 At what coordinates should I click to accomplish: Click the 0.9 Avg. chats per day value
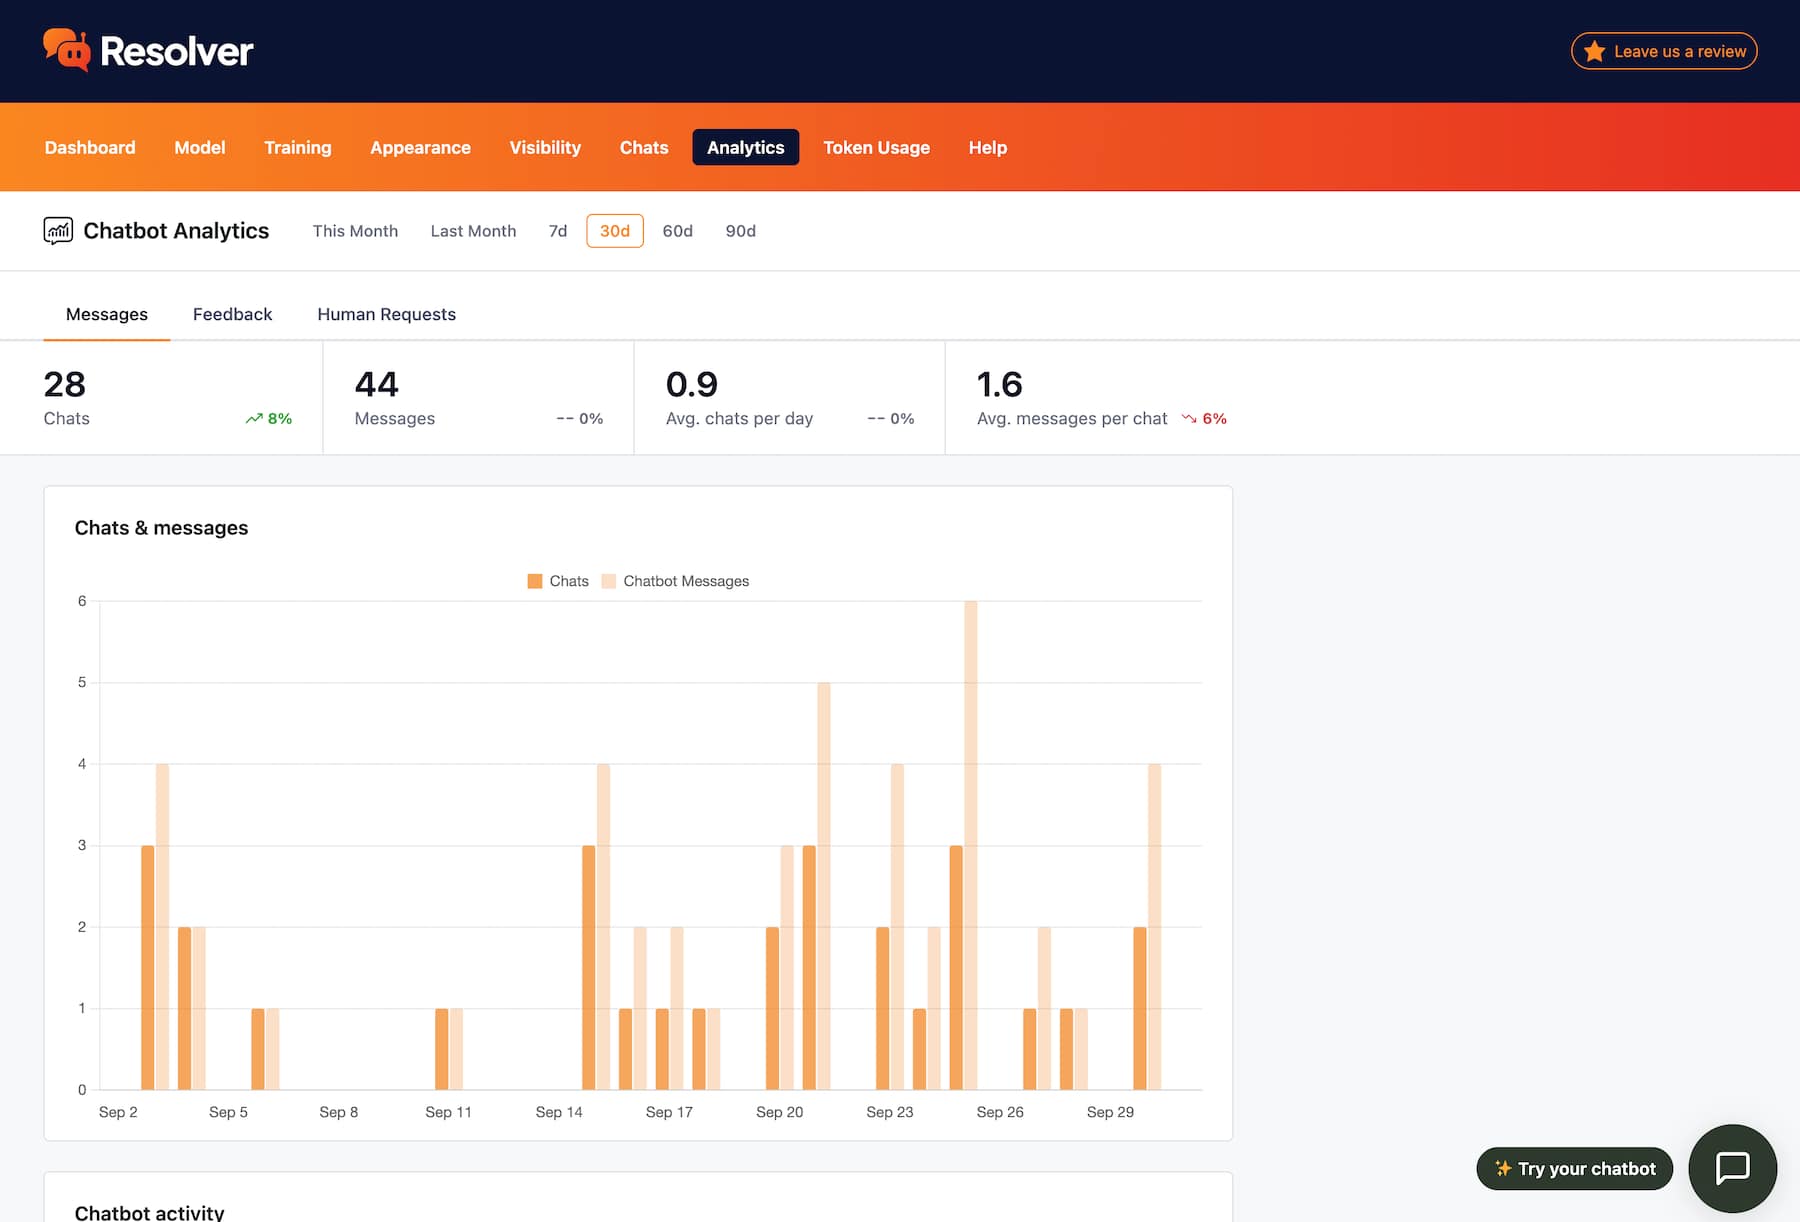(692, 384)
